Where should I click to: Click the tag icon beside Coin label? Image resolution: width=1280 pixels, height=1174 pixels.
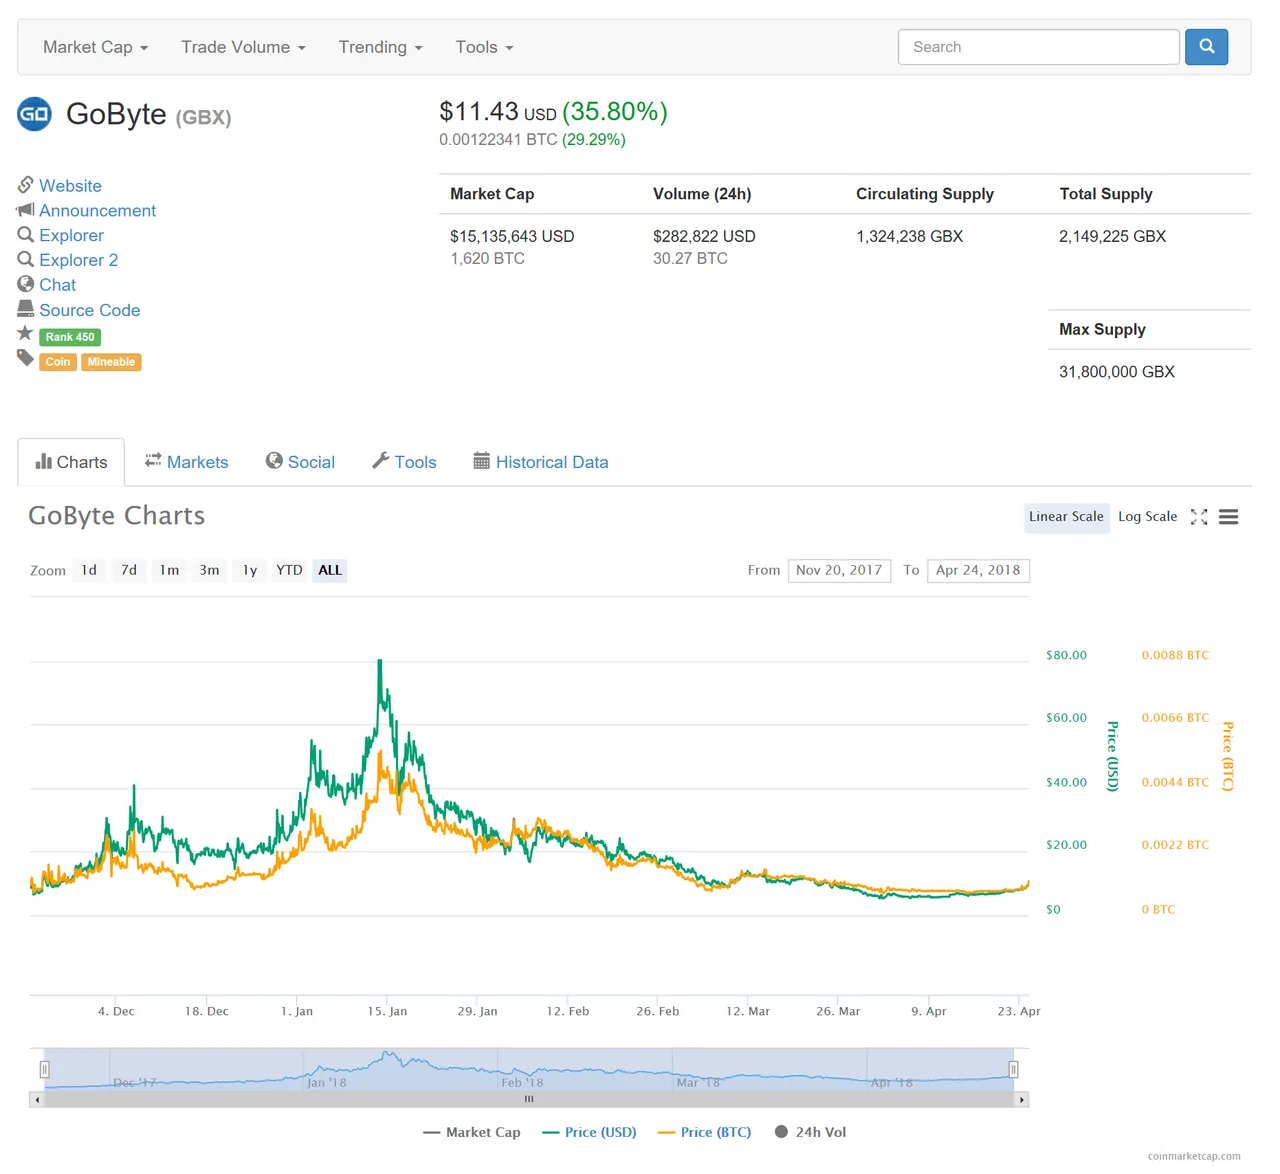[x=26, y=358]
